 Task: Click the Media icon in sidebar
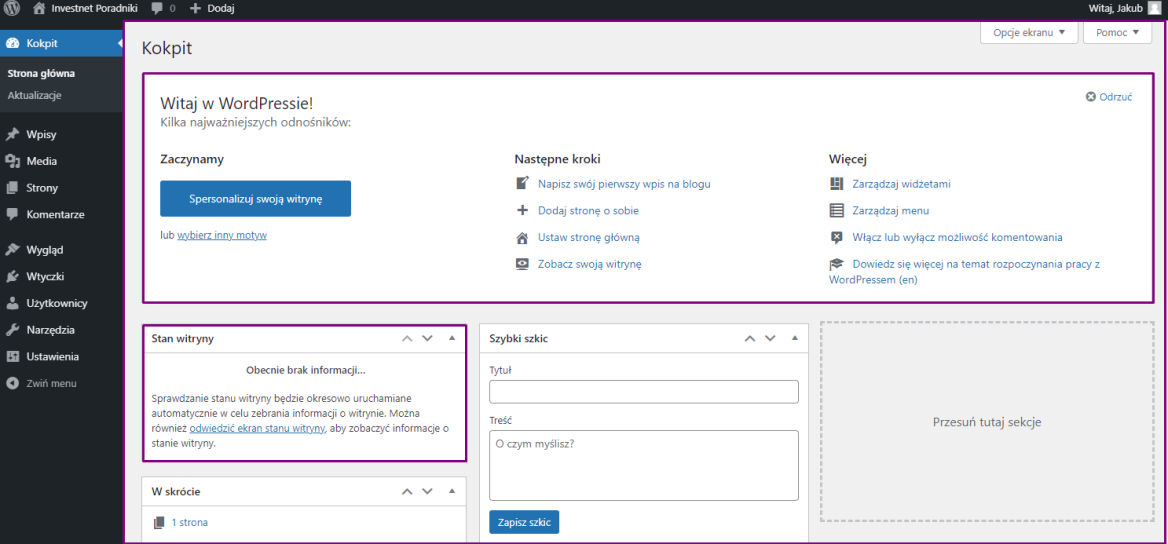point(12,161)
